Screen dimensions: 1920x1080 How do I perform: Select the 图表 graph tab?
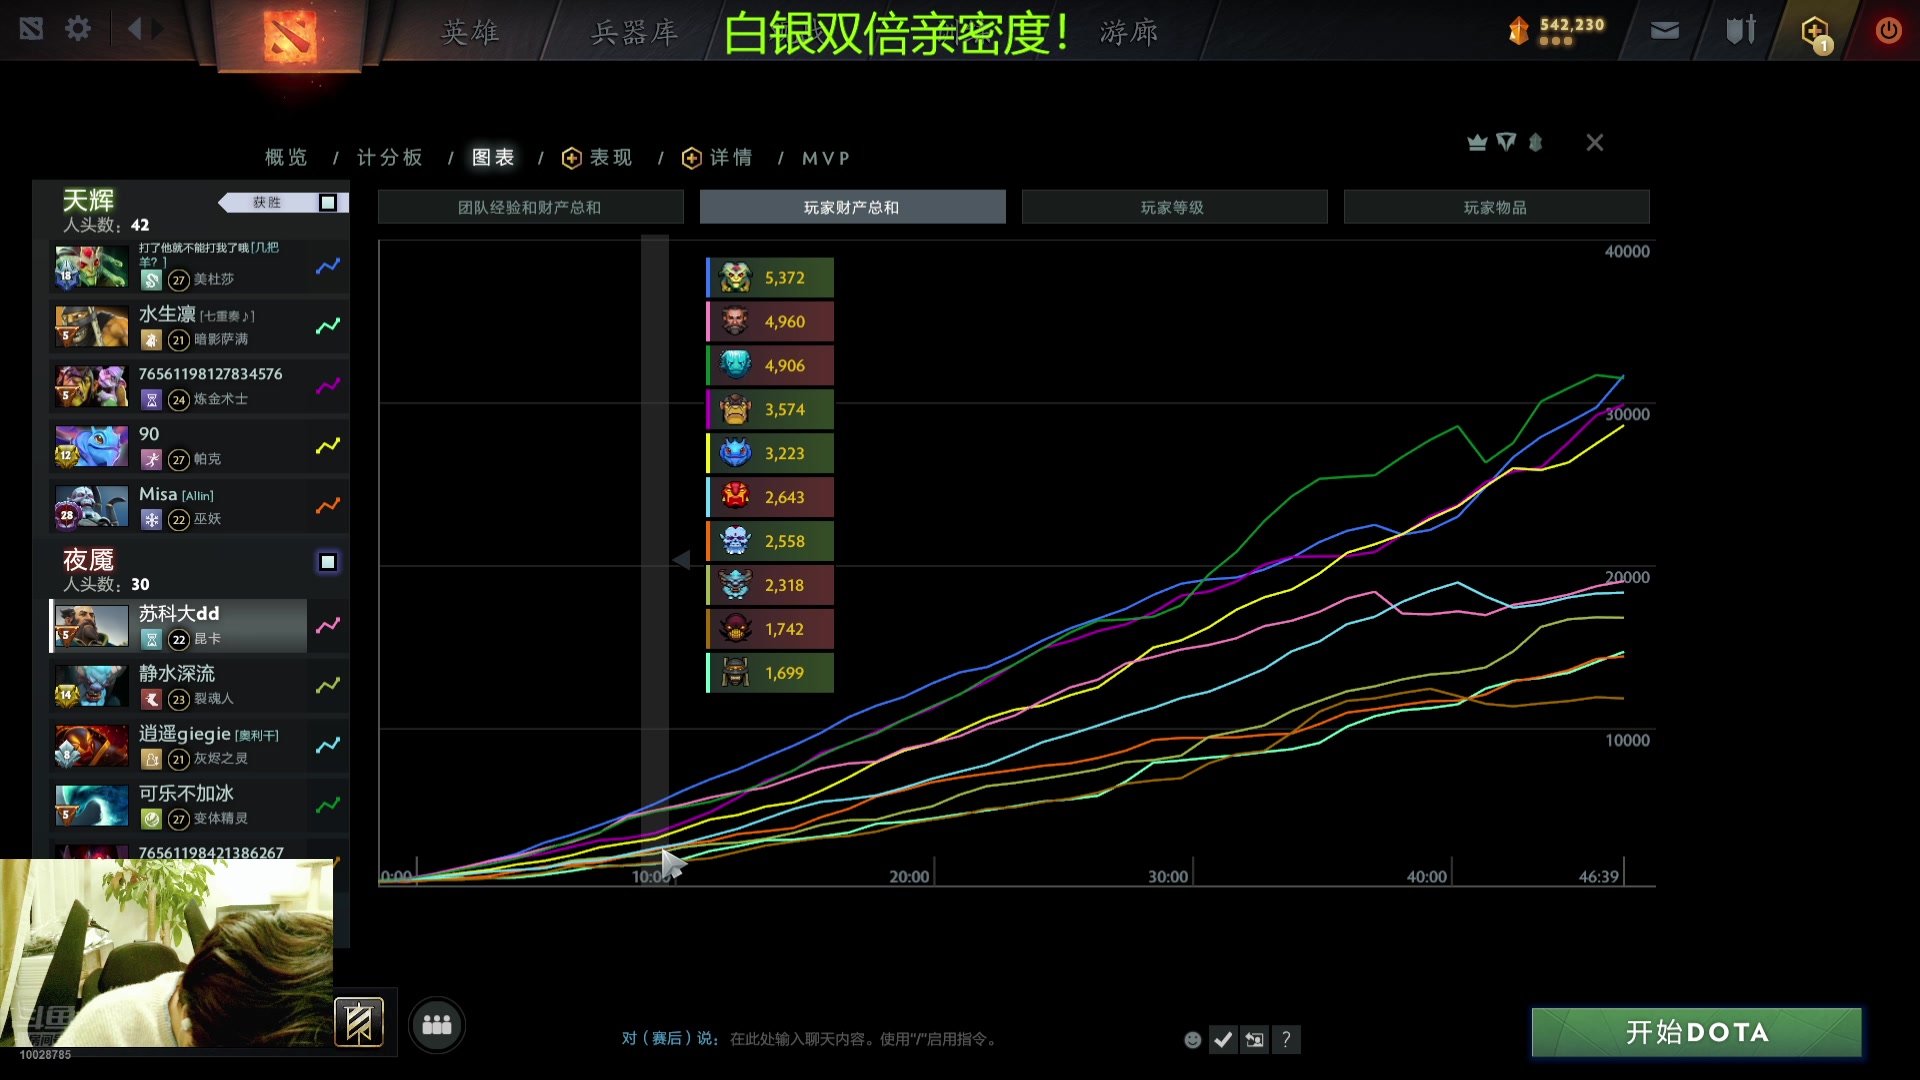[x=494, y=158]
